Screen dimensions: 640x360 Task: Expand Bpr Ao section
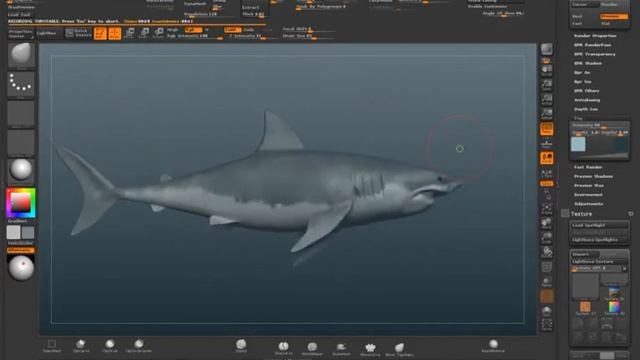582,73
